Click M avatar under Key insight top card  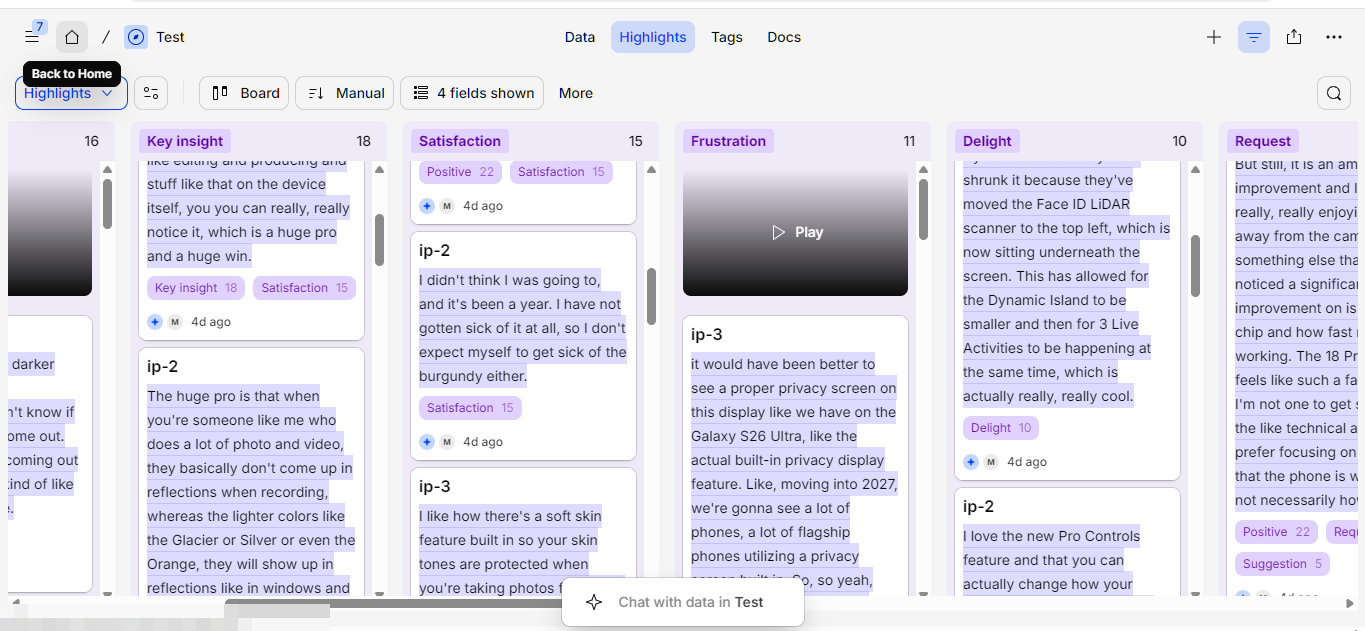point(175,322)
